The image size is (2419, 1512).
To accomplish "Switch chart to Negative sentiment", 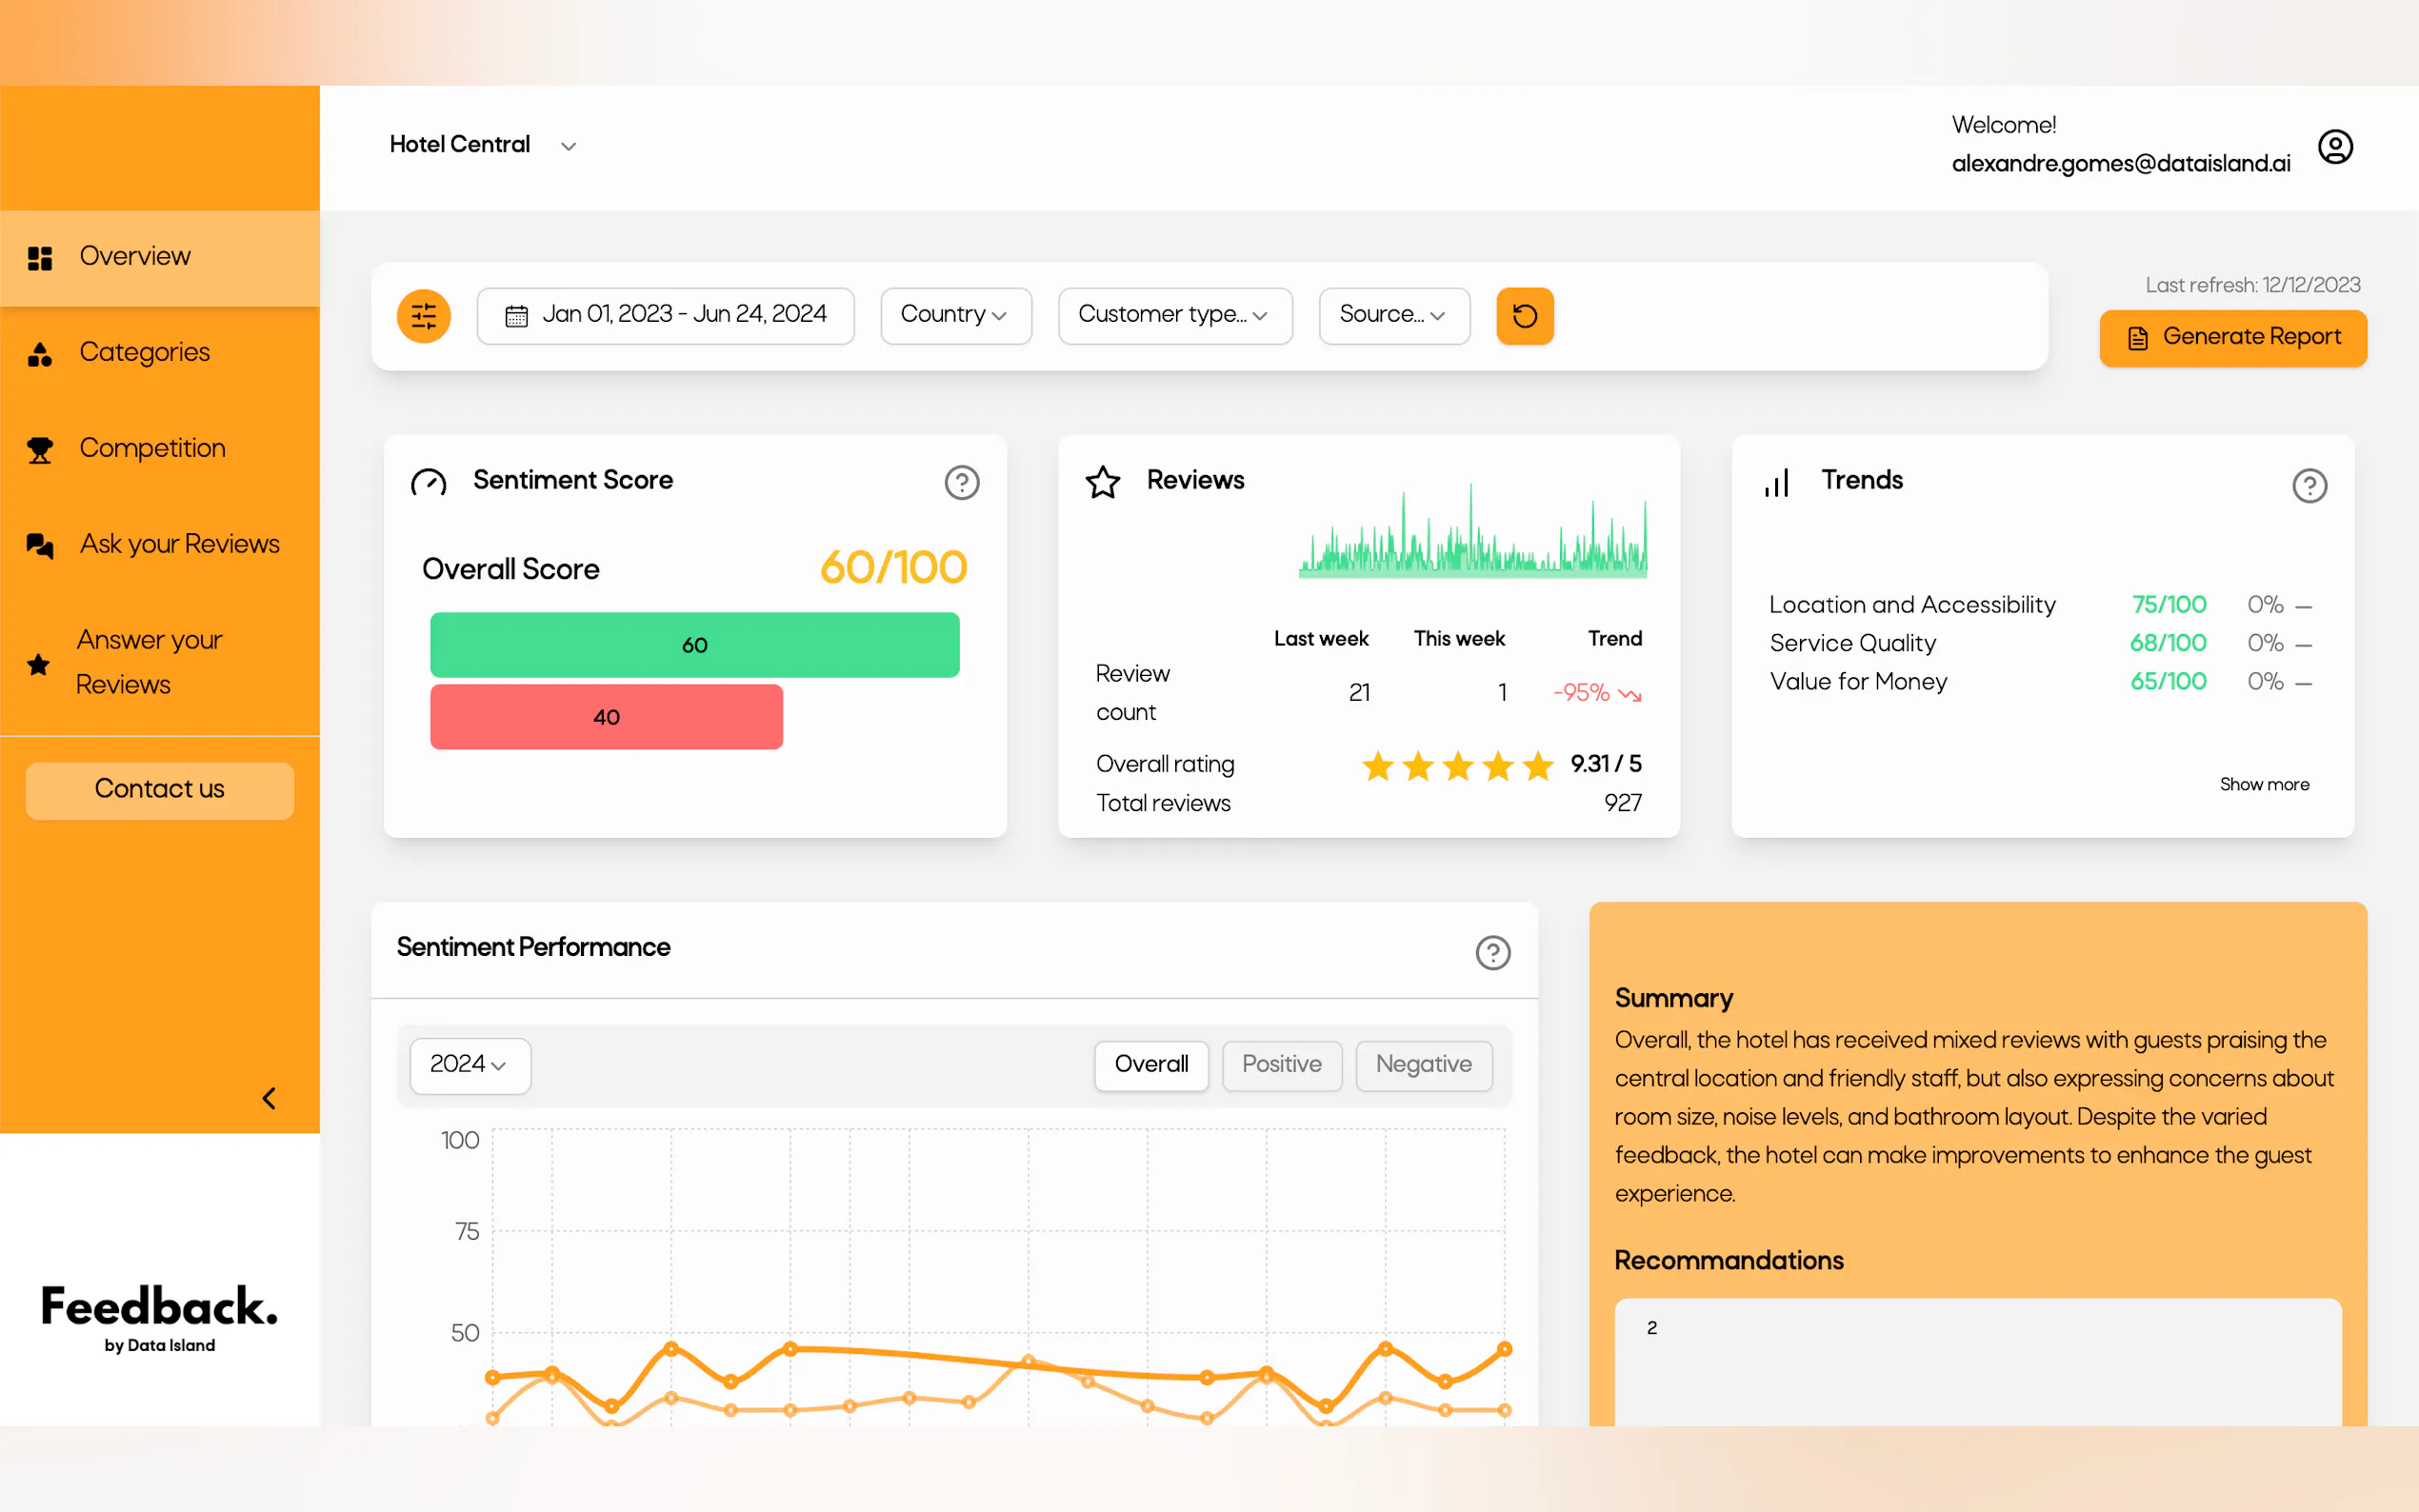I will pyautogui.click(x=1422, y=1065).
